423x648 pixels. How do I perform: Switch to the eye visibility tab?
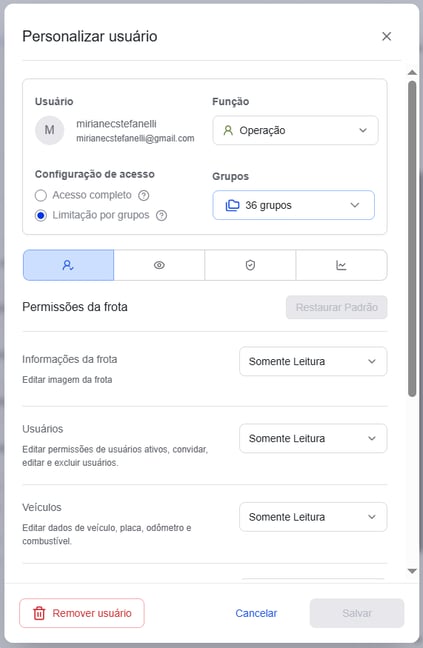tap(159, 265)
